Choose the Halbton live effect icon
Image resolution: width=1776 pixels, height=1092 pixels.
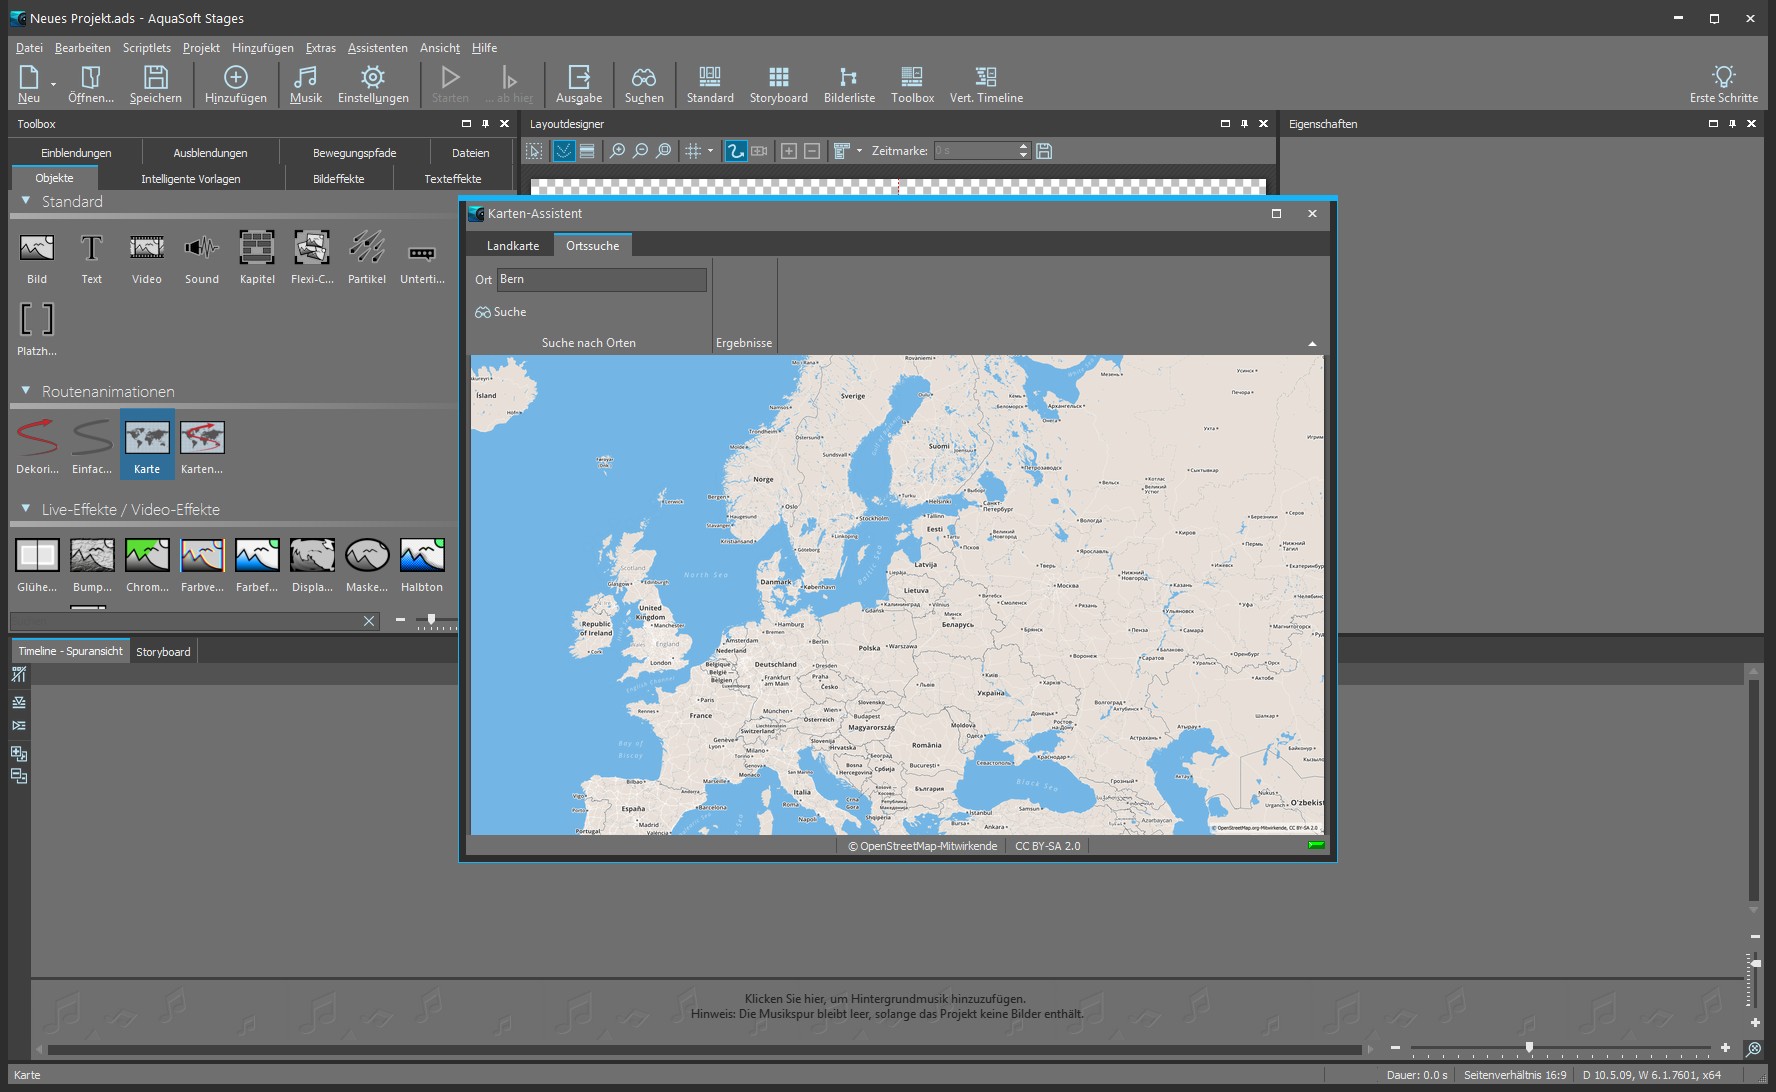(422, 556)
